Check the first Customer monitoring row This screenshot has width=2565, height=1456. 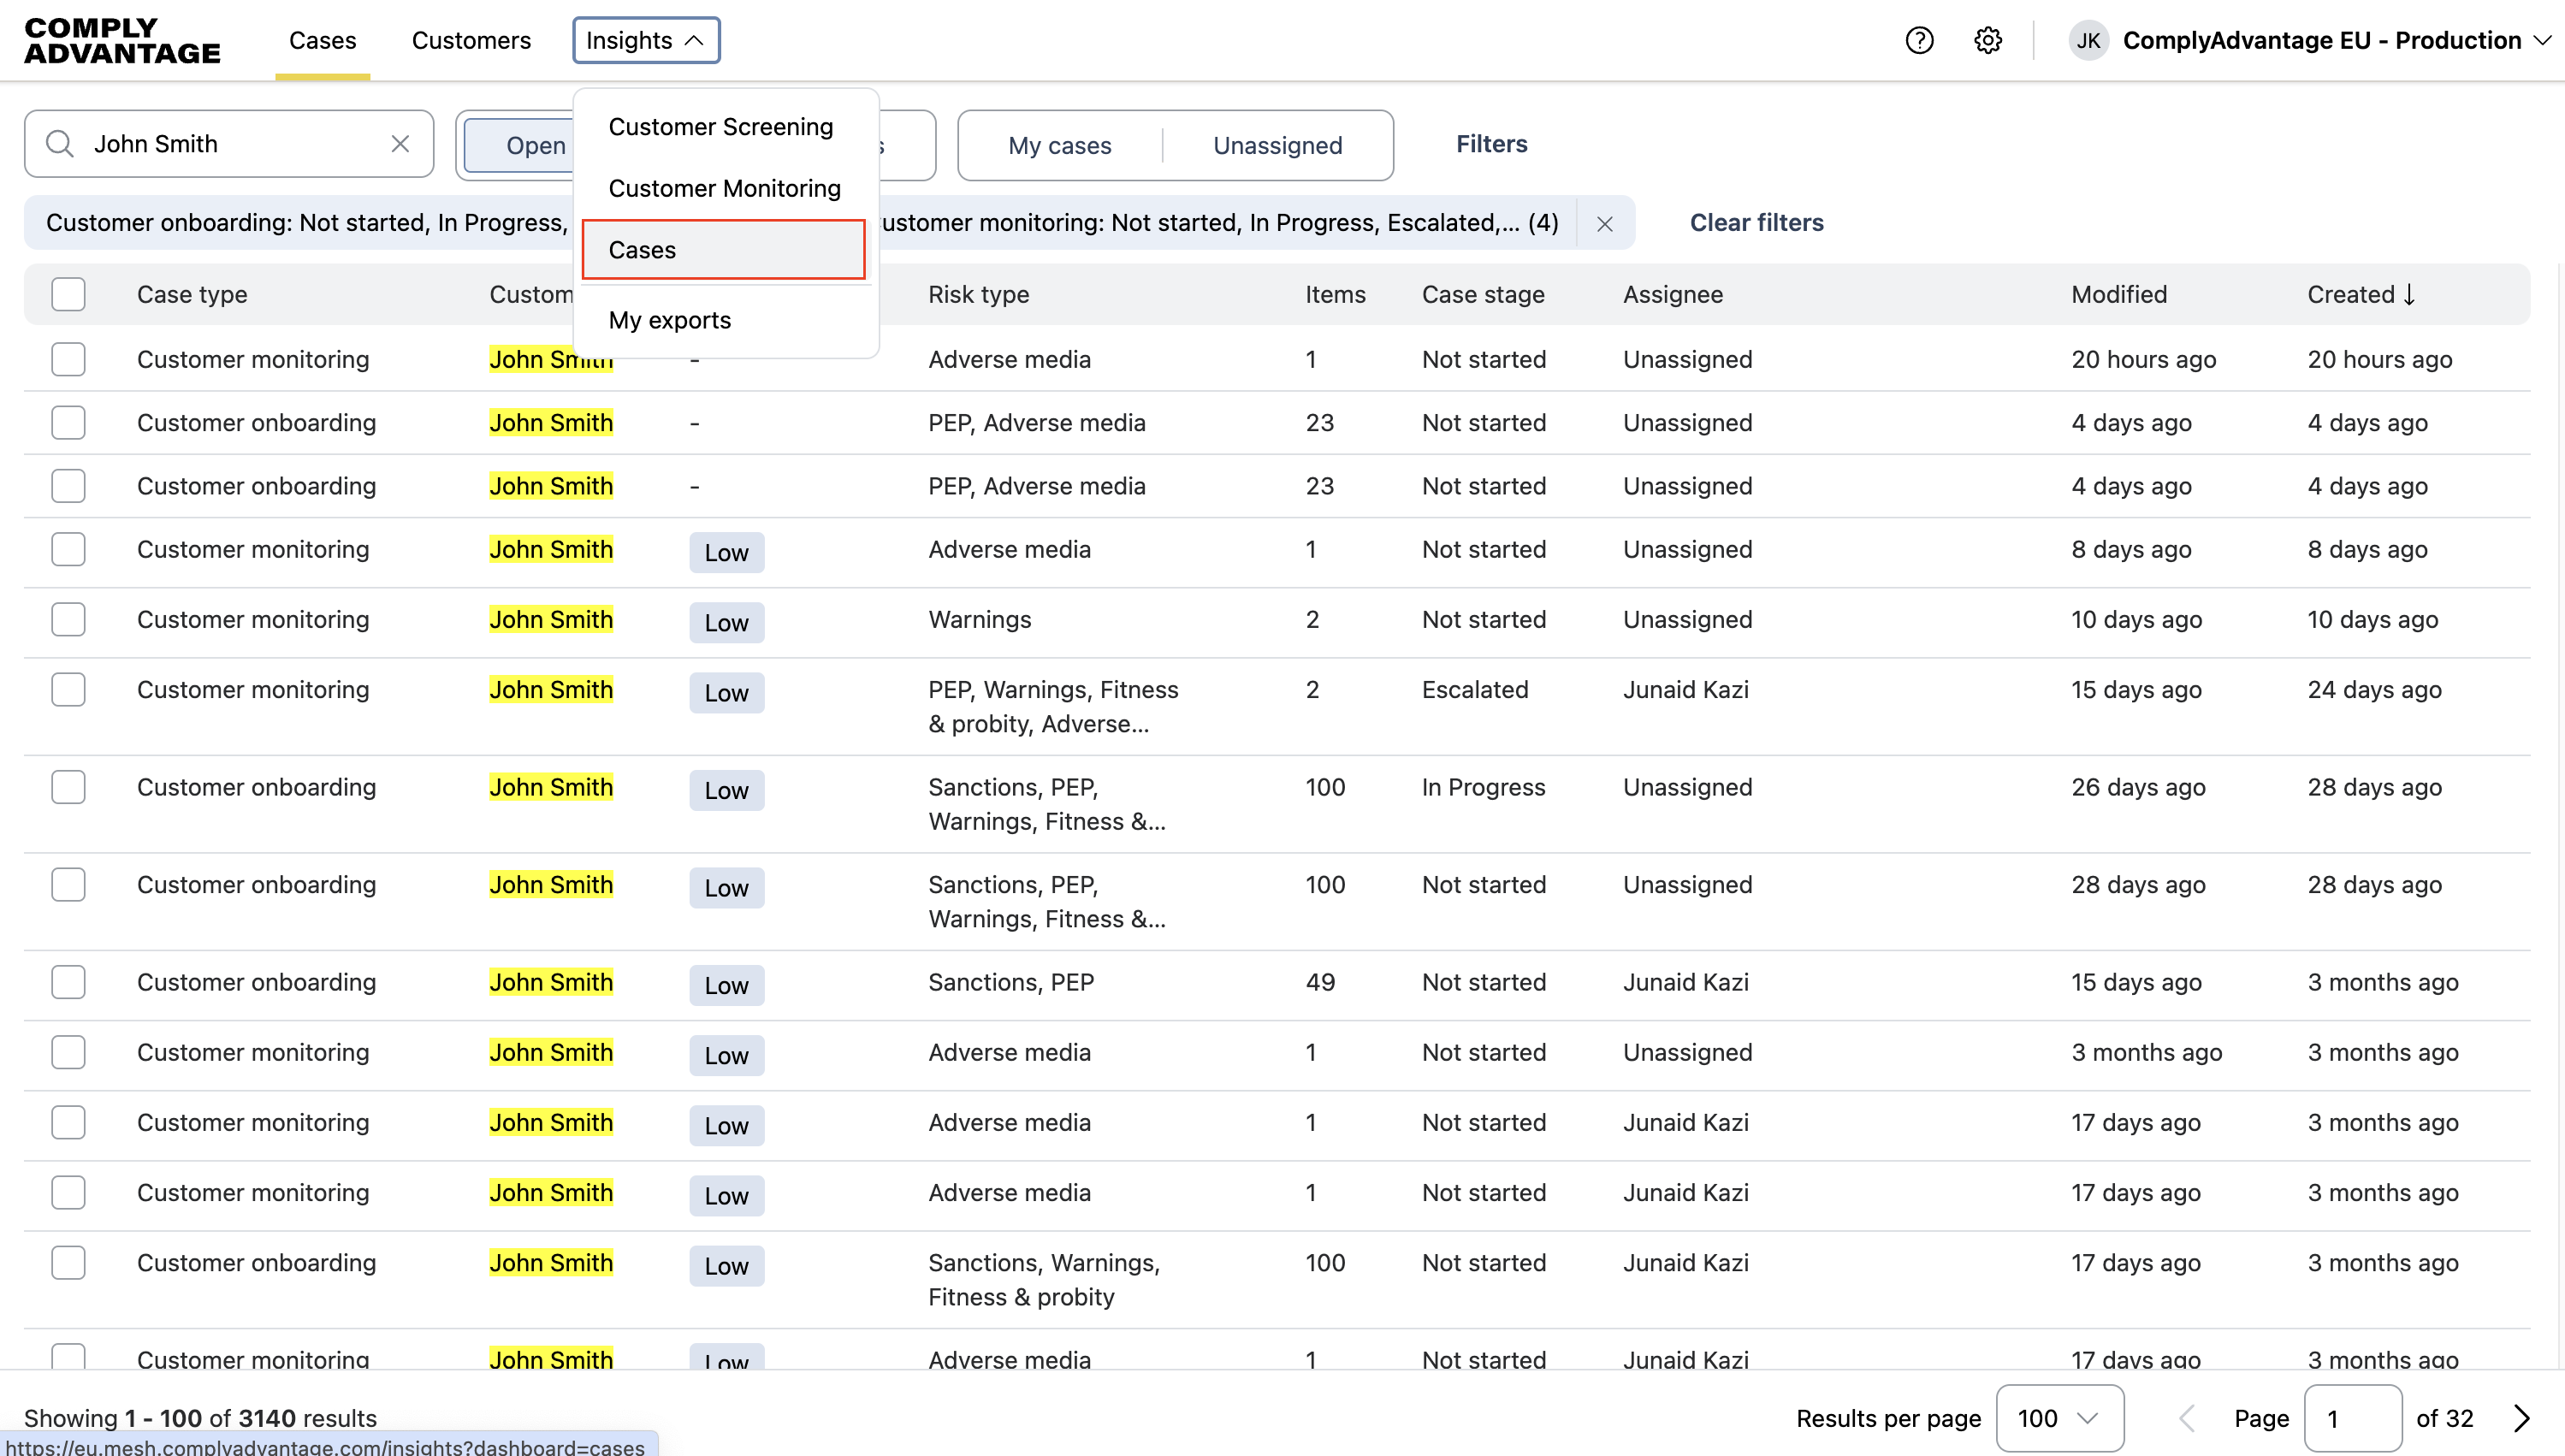coord(68,359)
